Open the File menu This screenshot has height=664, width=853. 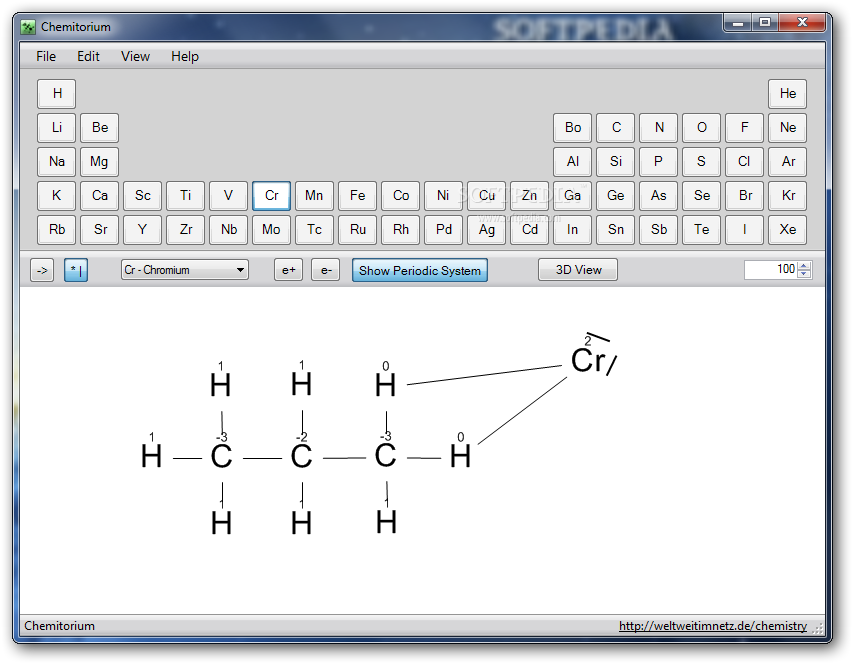point(46,57)
